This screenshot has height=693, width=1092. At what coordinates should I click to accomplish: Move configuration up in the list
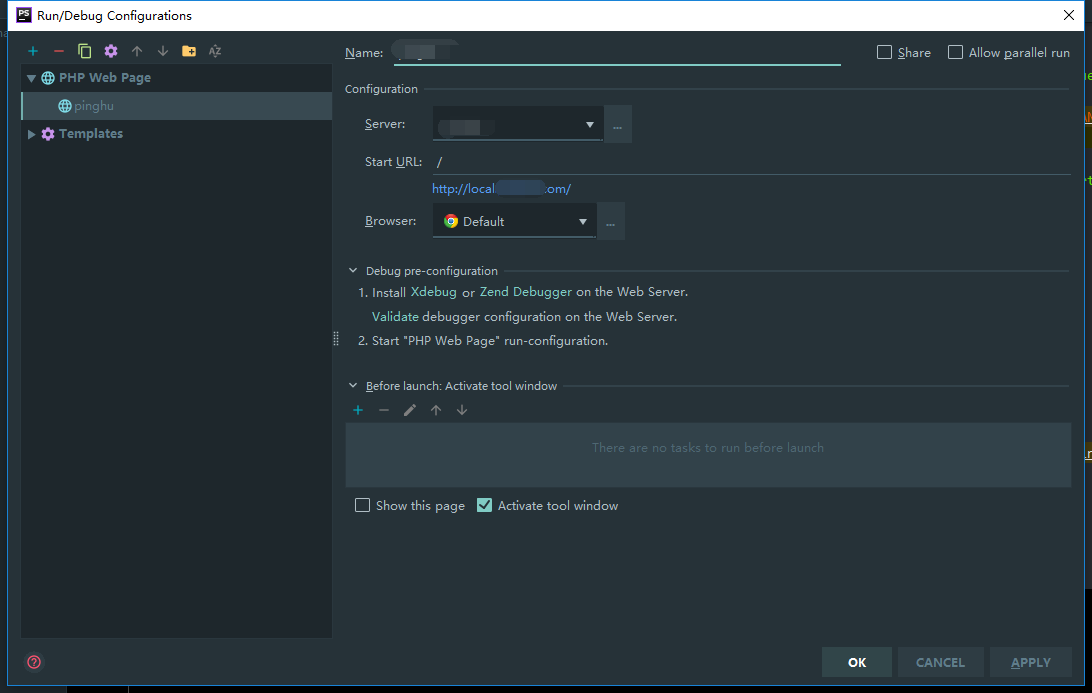[136, 51]
